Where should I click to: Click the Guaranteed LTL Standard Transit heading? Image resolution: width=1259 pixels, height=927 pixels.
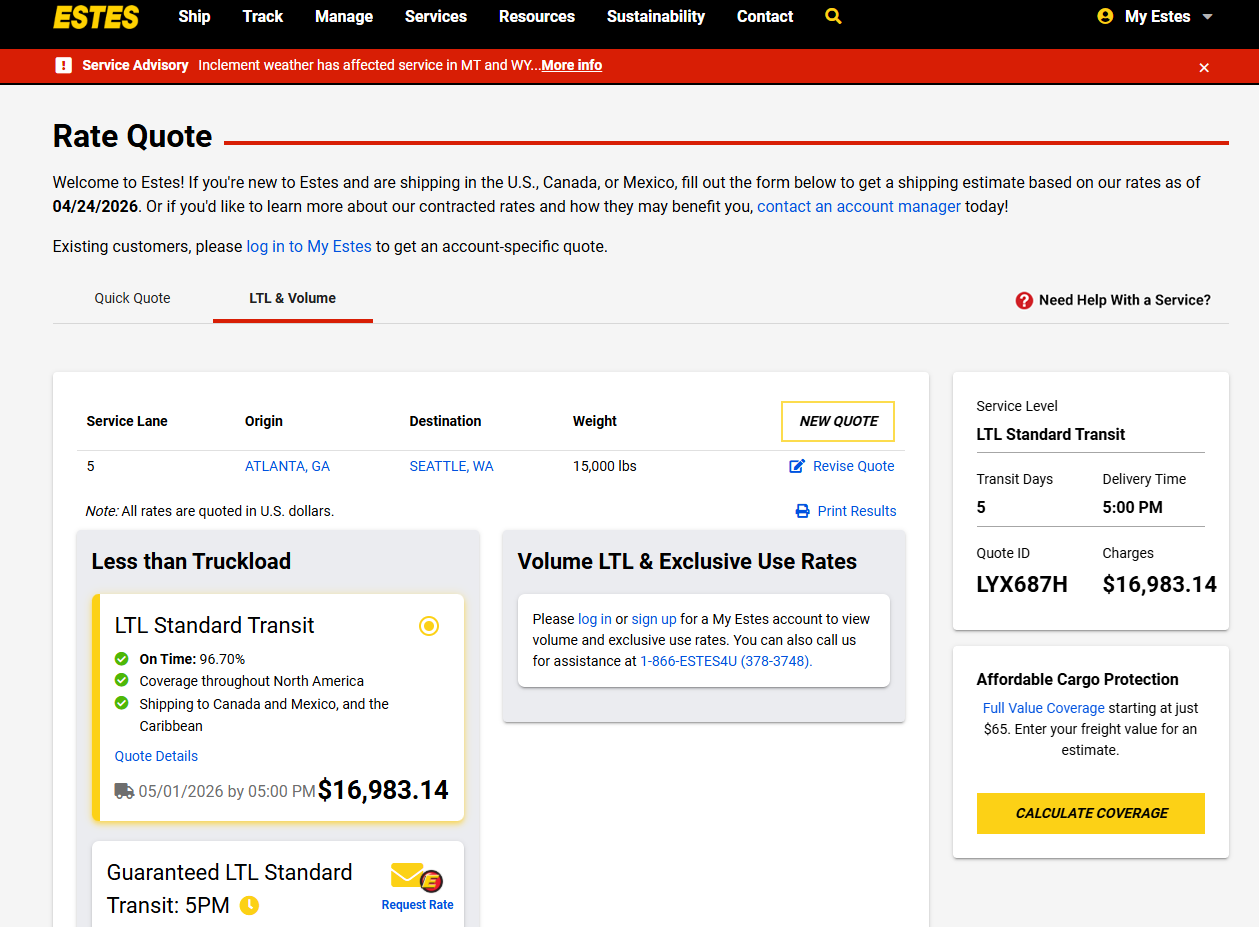pos(230,889)
